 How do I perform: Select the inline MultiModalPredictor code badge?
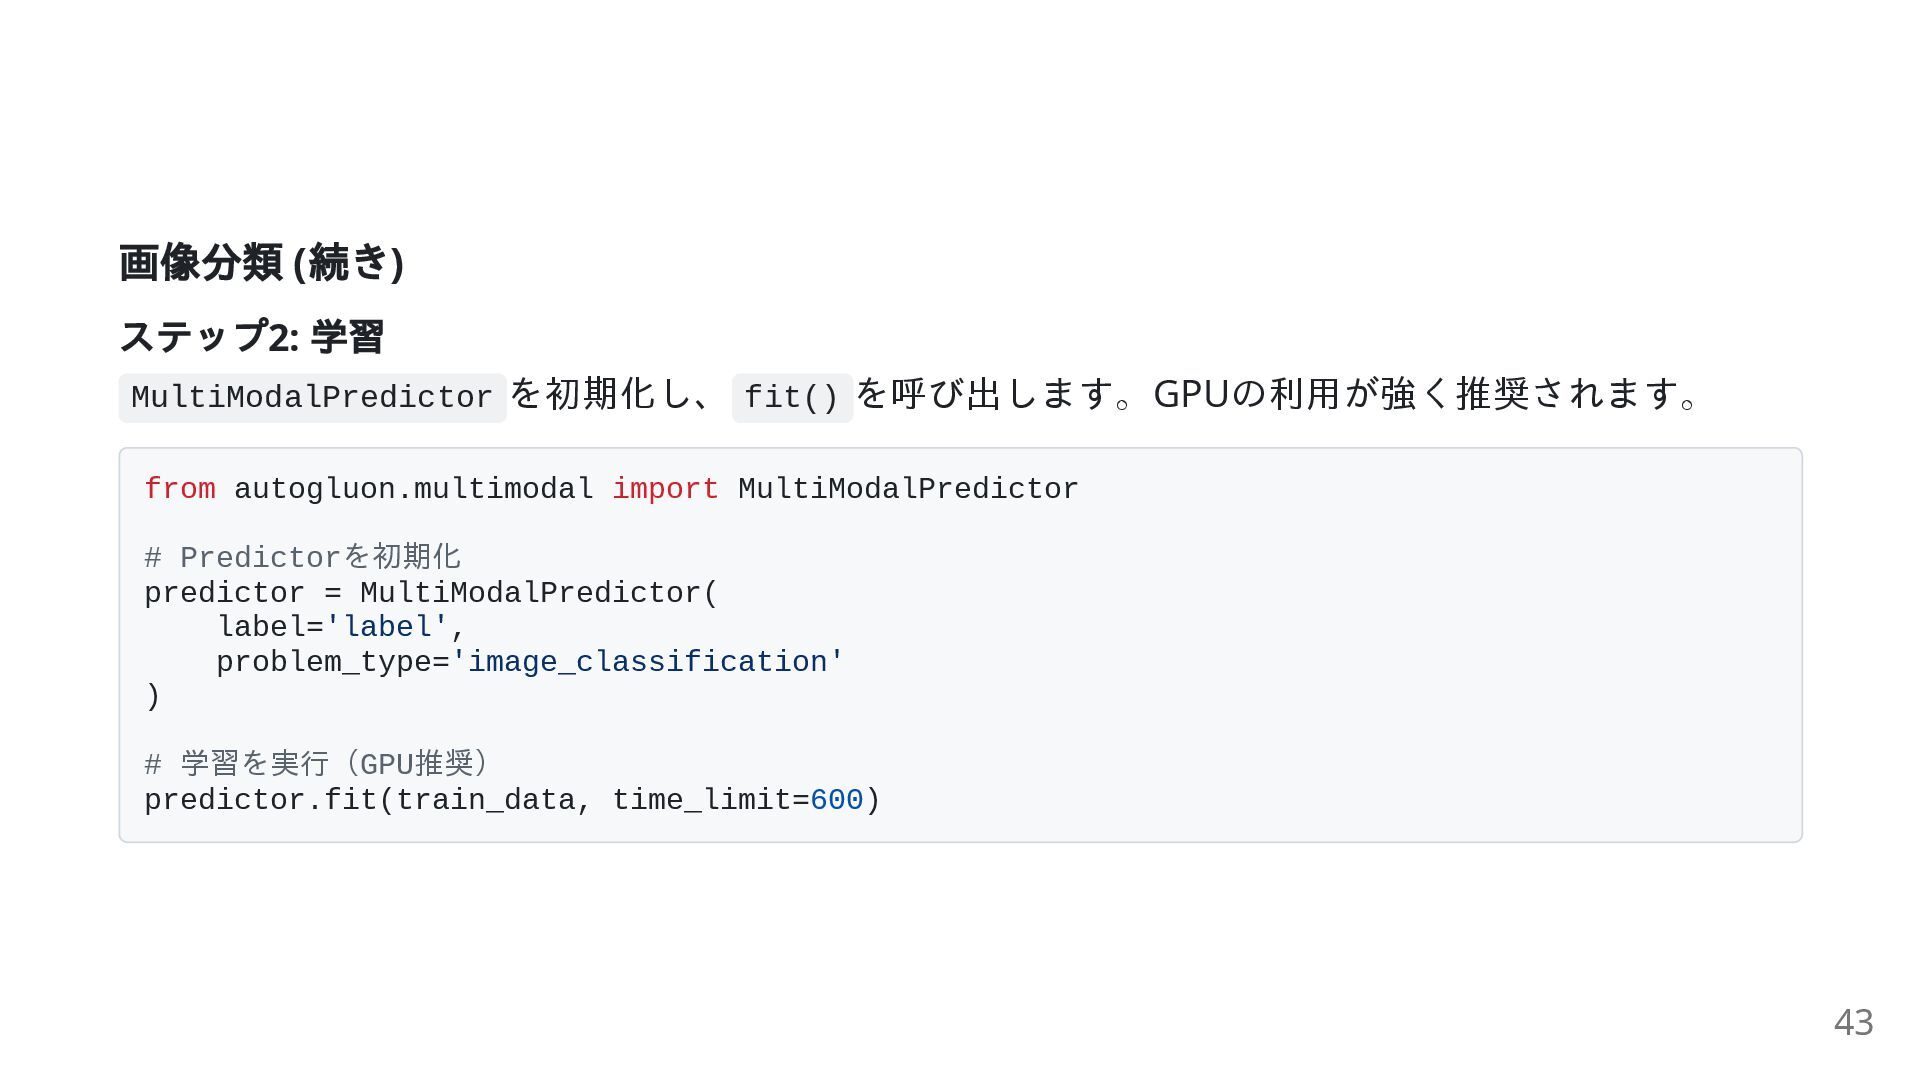tap(312, 398)
